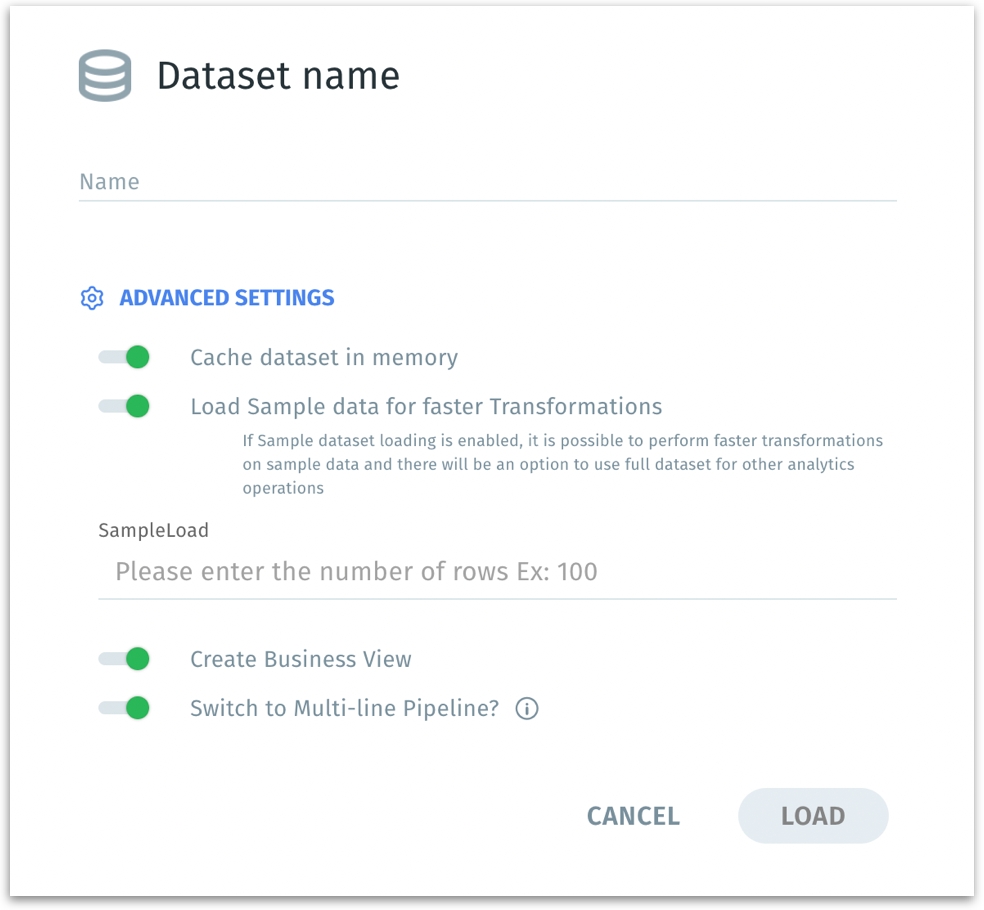The image size is (984, 910).
Task: Collapse the ADVANCED SETTINGS section
Action: coord(227,298)
